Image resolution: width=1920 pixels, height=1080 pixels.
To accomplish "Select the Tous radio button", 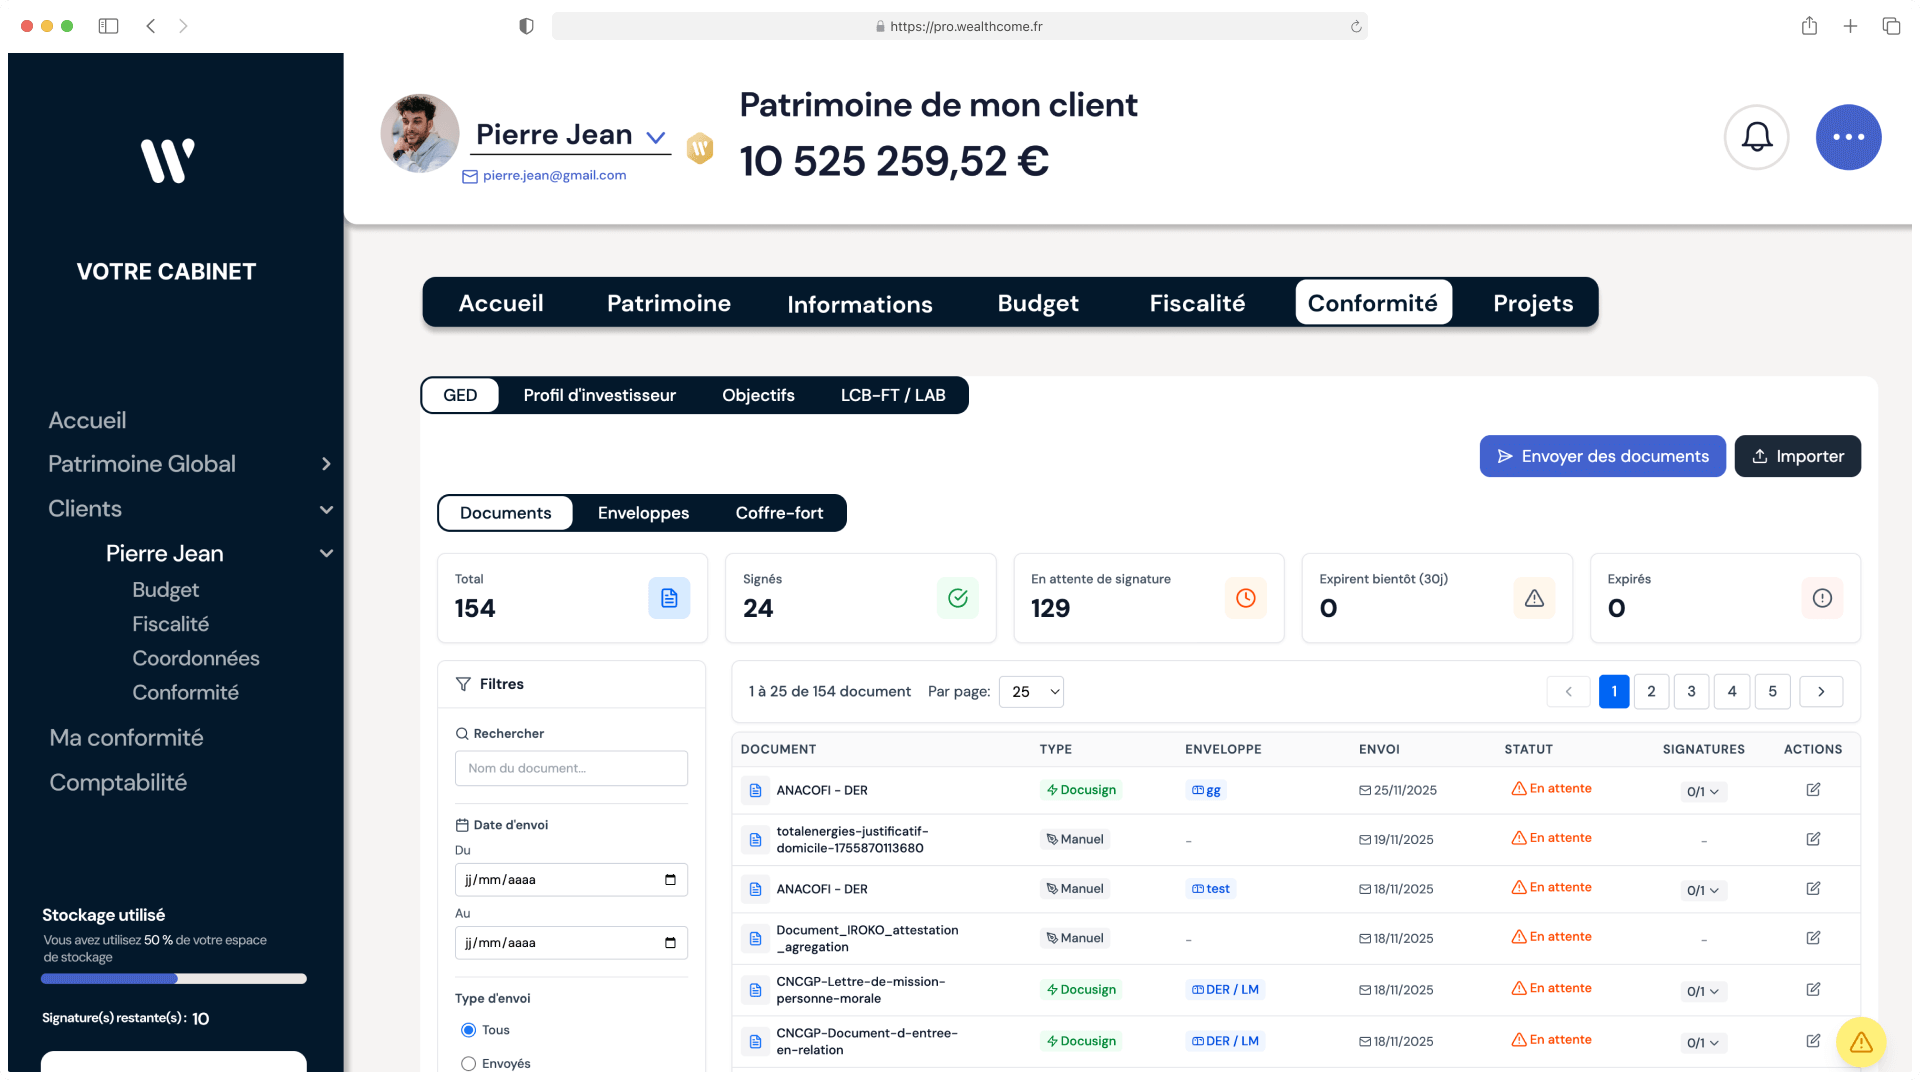I will click(468, 1029).
